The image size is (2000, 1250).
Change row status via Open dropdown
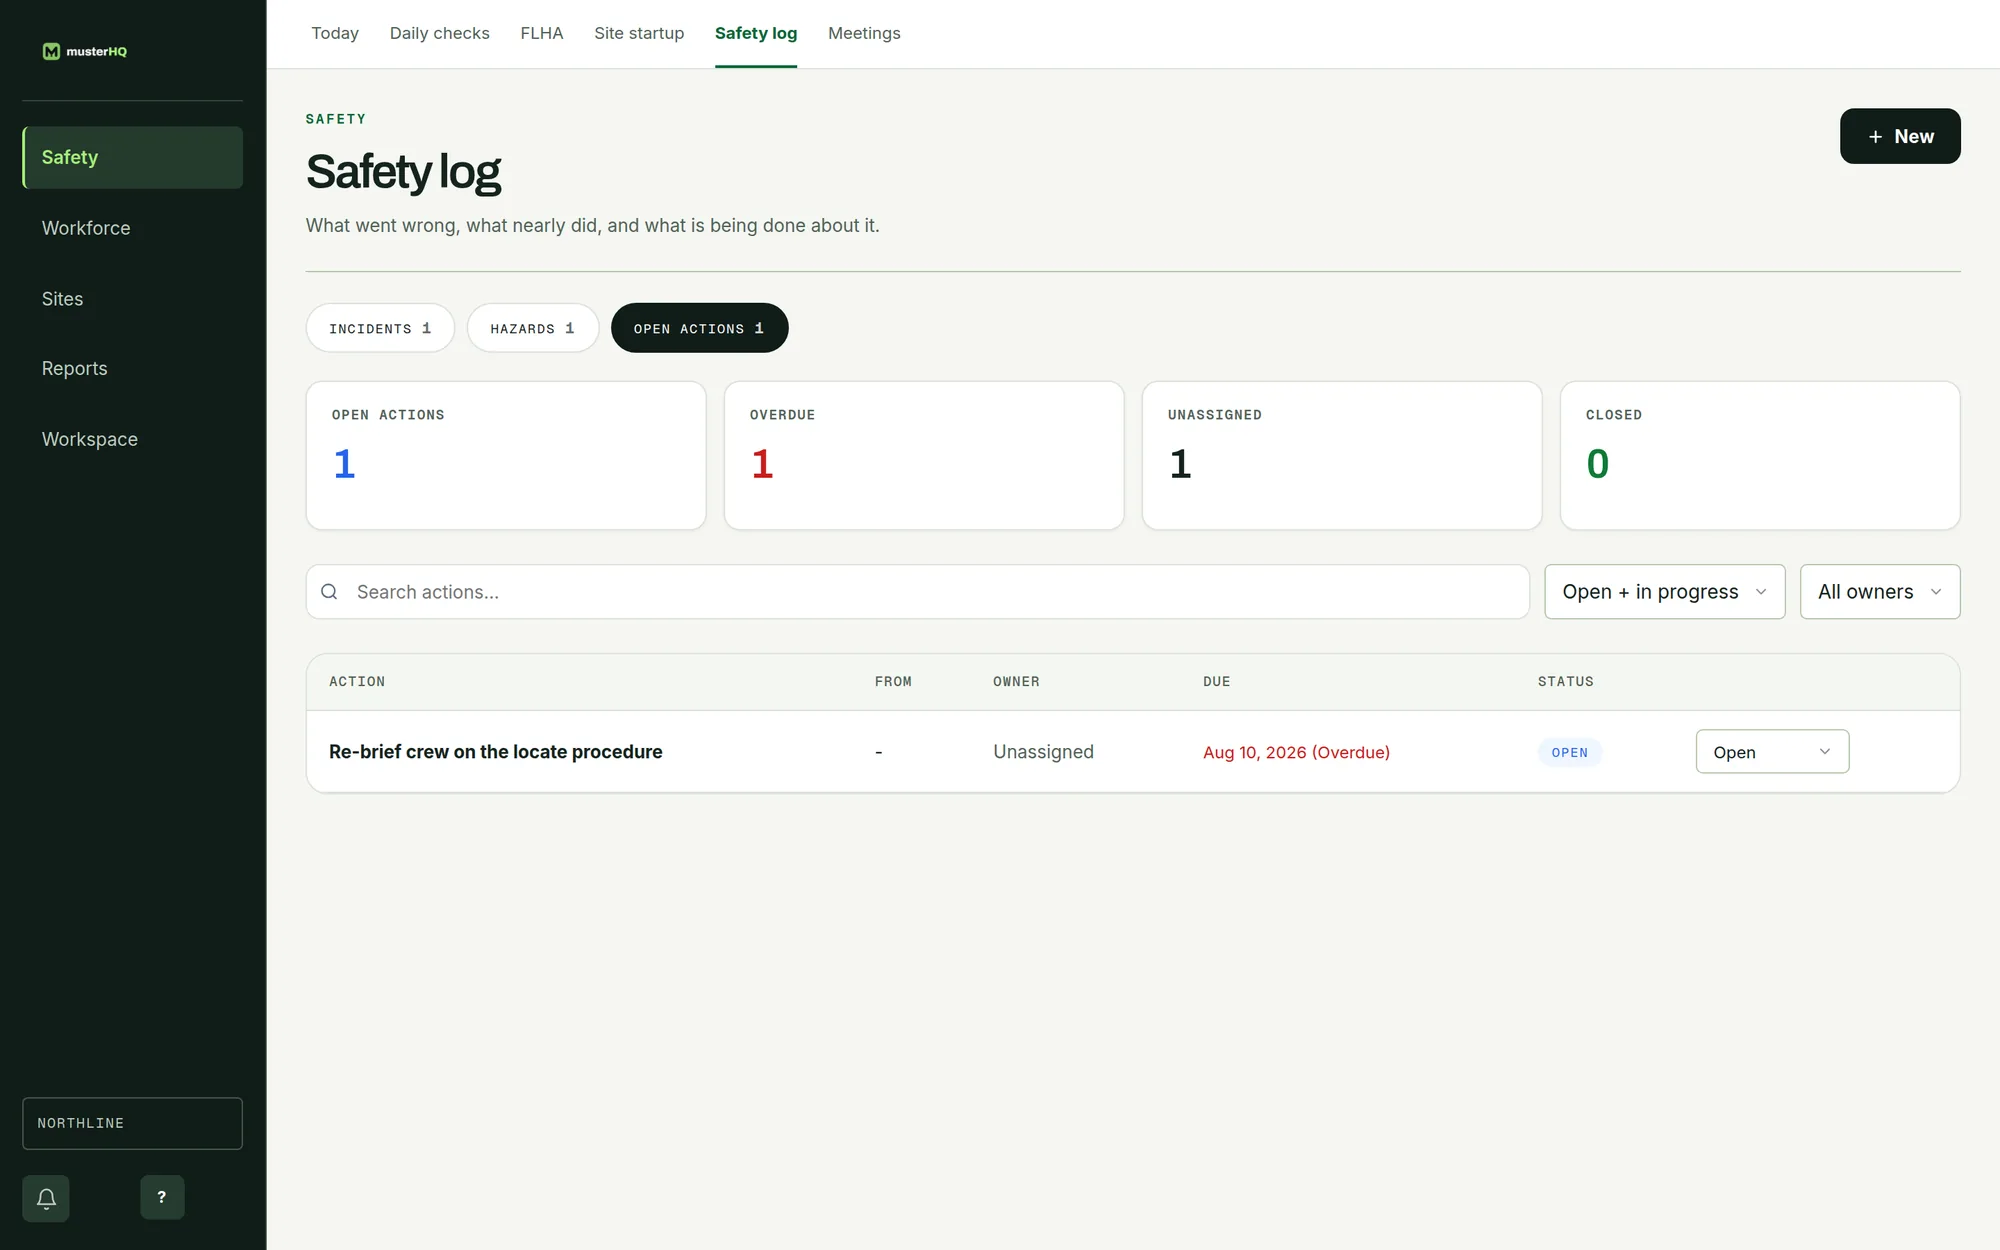(x=1772, y=752)
